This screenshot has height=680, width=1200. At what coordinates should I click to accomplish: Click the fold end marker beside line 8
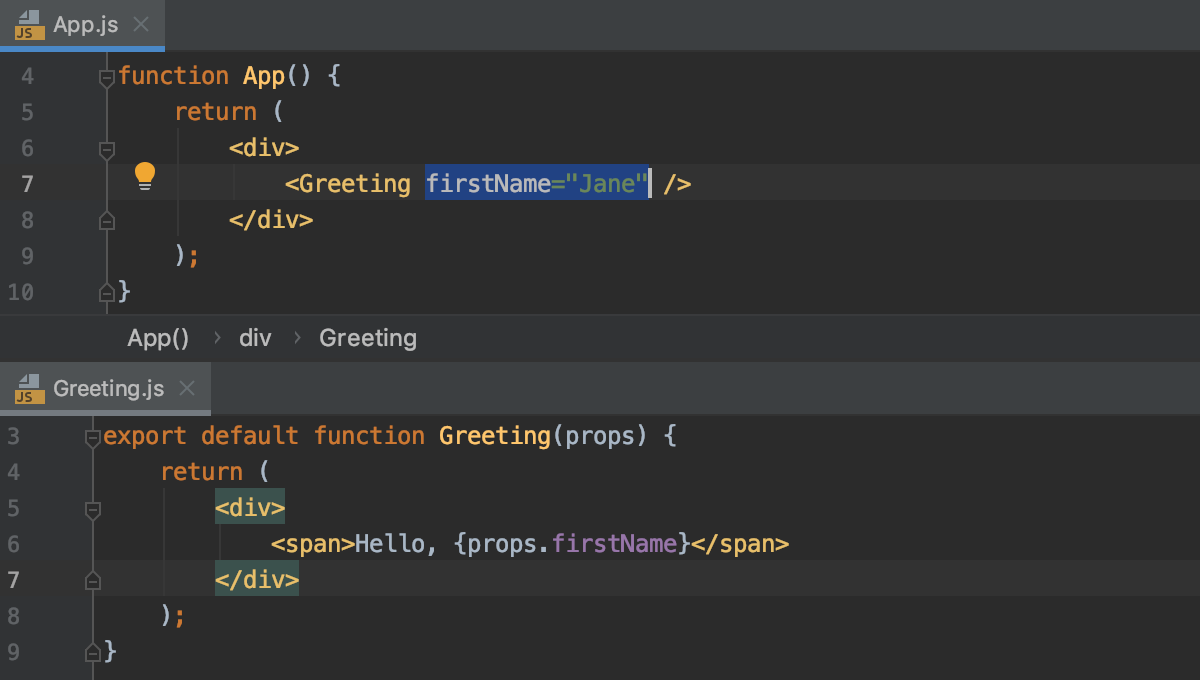pyautogui.click(x=107, y=219)
